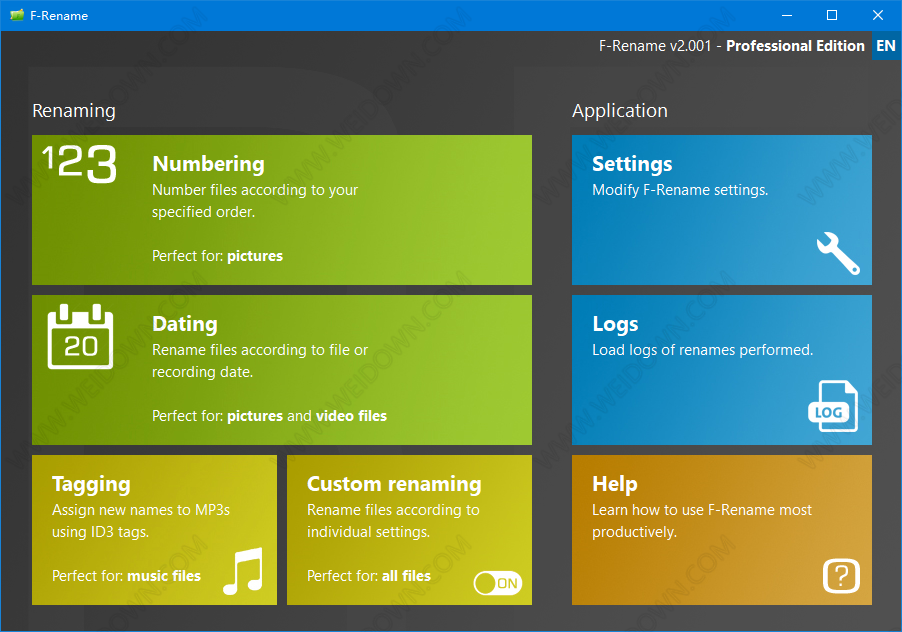Maximize the F-Rename window
This screenshot has width=902, height=632.
click(x=832, y=16)
